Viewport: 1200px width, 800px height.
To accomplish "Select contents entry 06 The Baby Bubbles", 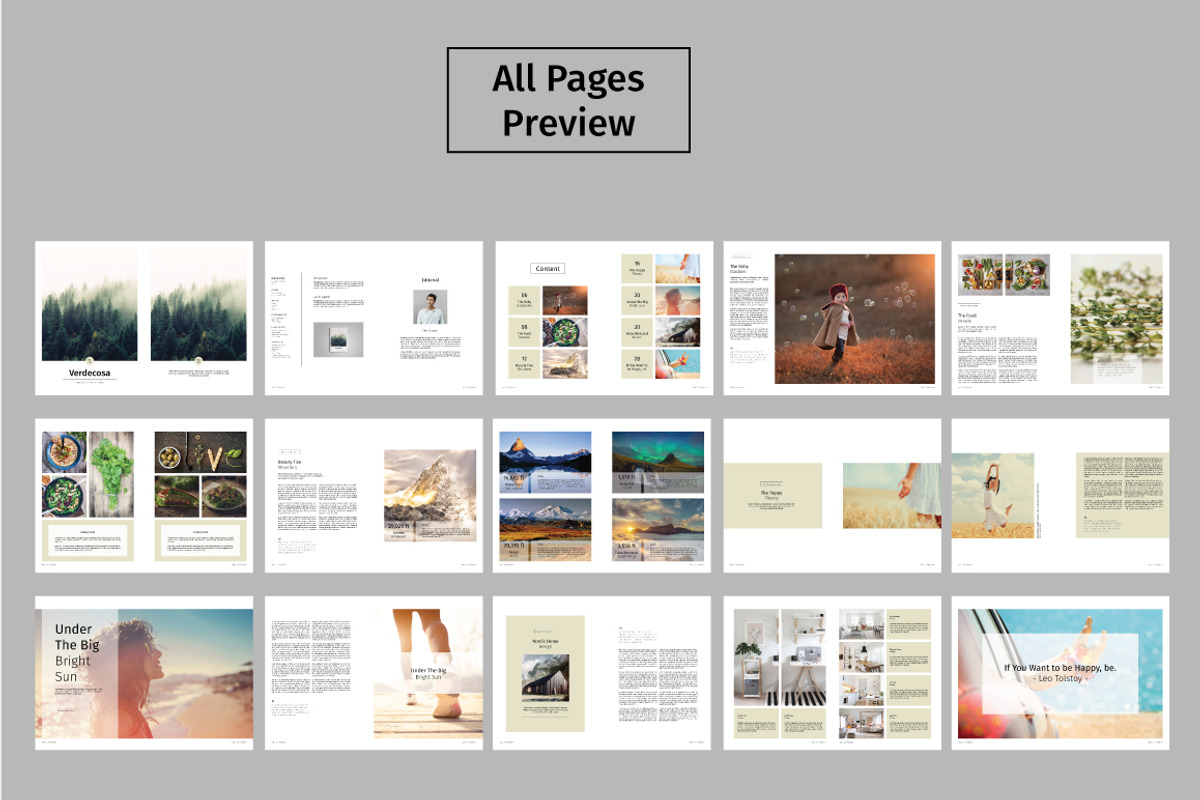I will pyautogui.click(x=523, y=300).
